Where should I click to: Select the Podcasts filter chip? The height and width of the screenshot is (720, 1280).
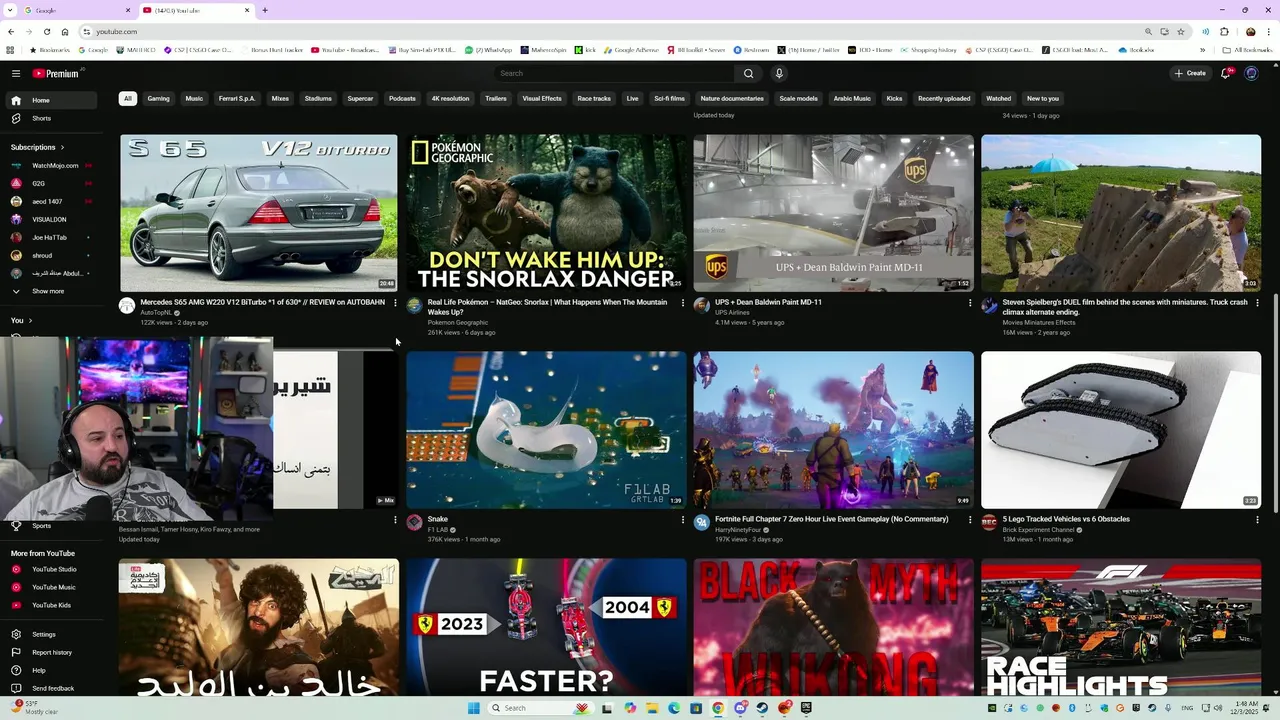[402, 98]
